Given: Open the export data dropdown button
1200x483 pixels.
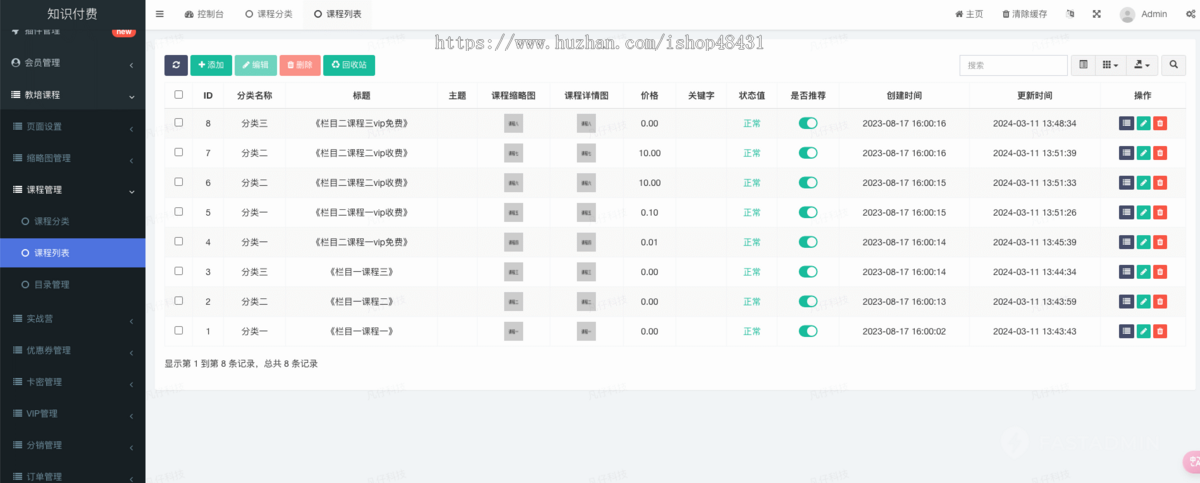Looking at the screenshot, I should [x=1141, y=65].
